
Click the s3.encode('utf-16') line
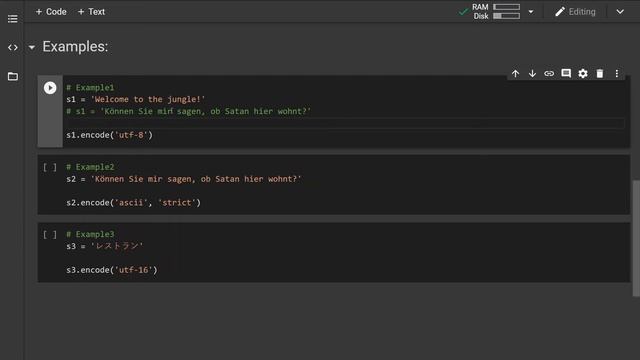112,270
